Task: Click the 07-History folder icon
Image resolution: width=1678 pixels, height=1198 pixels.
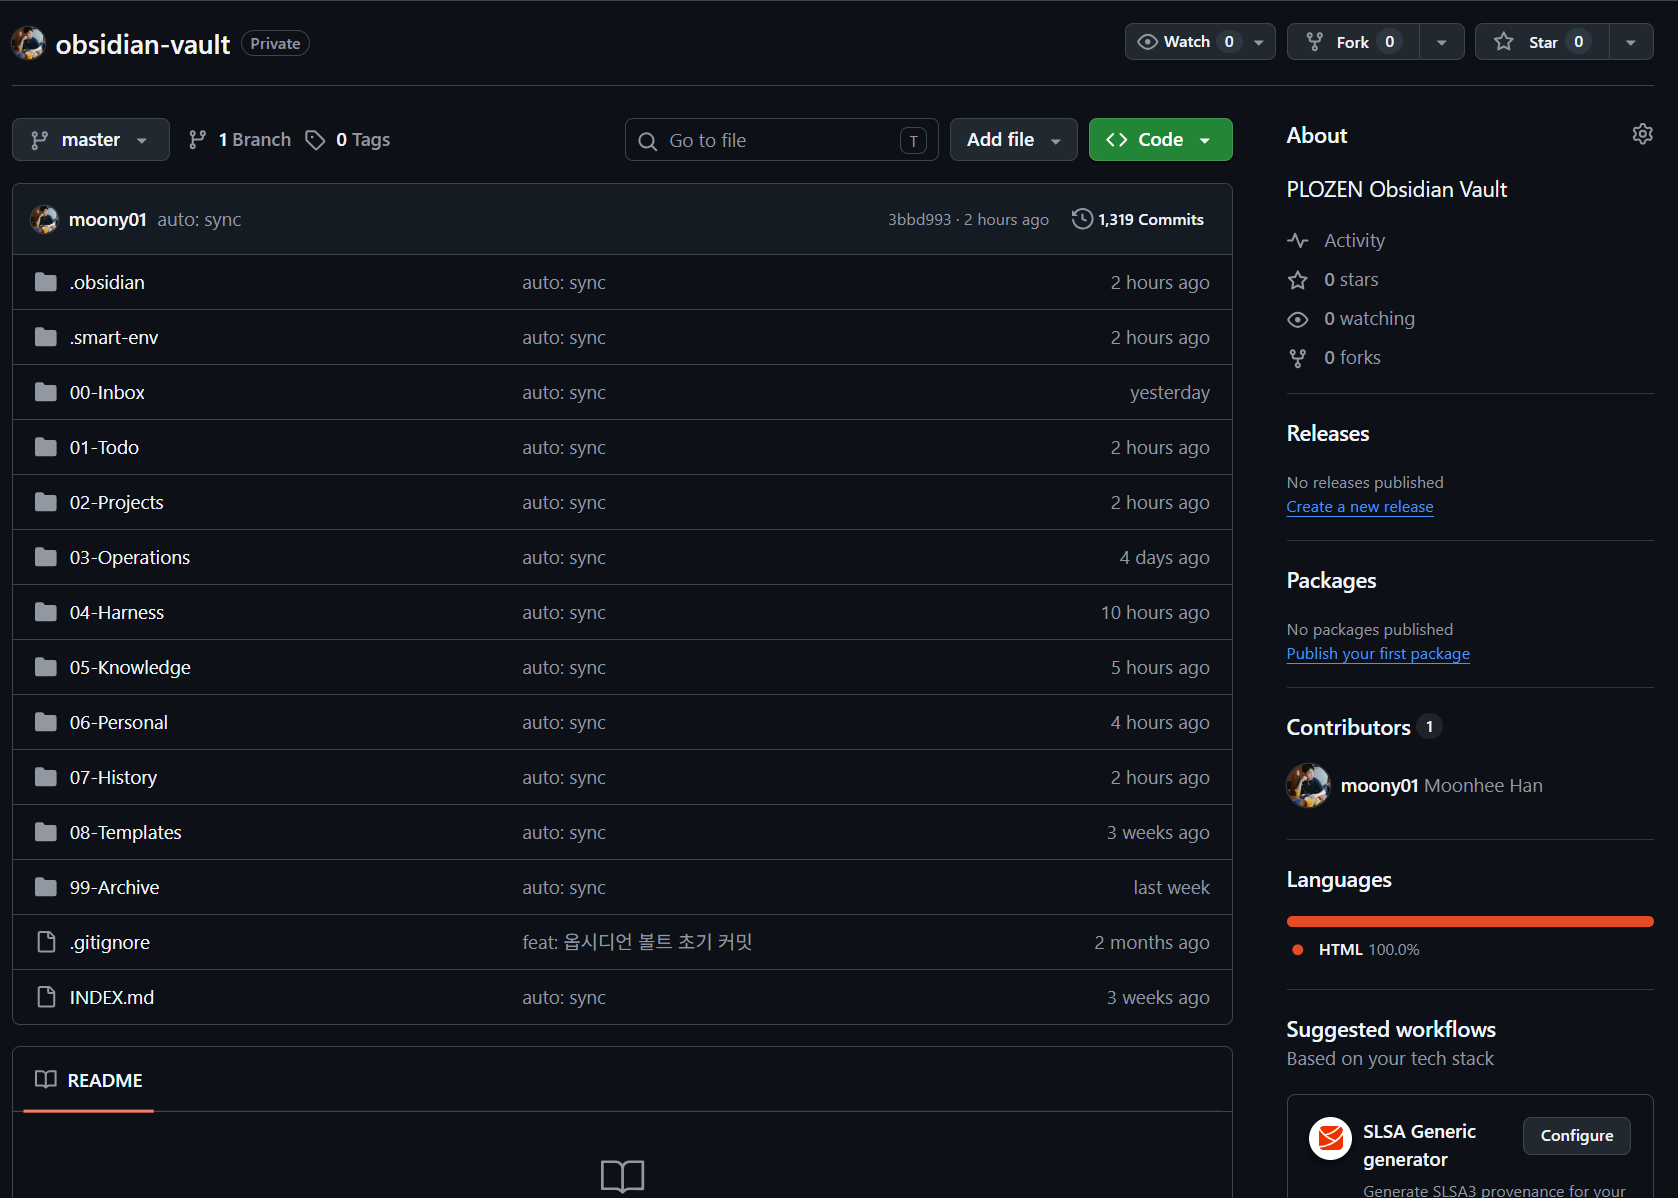Action: pyautogui.click(x=45, y=777)
